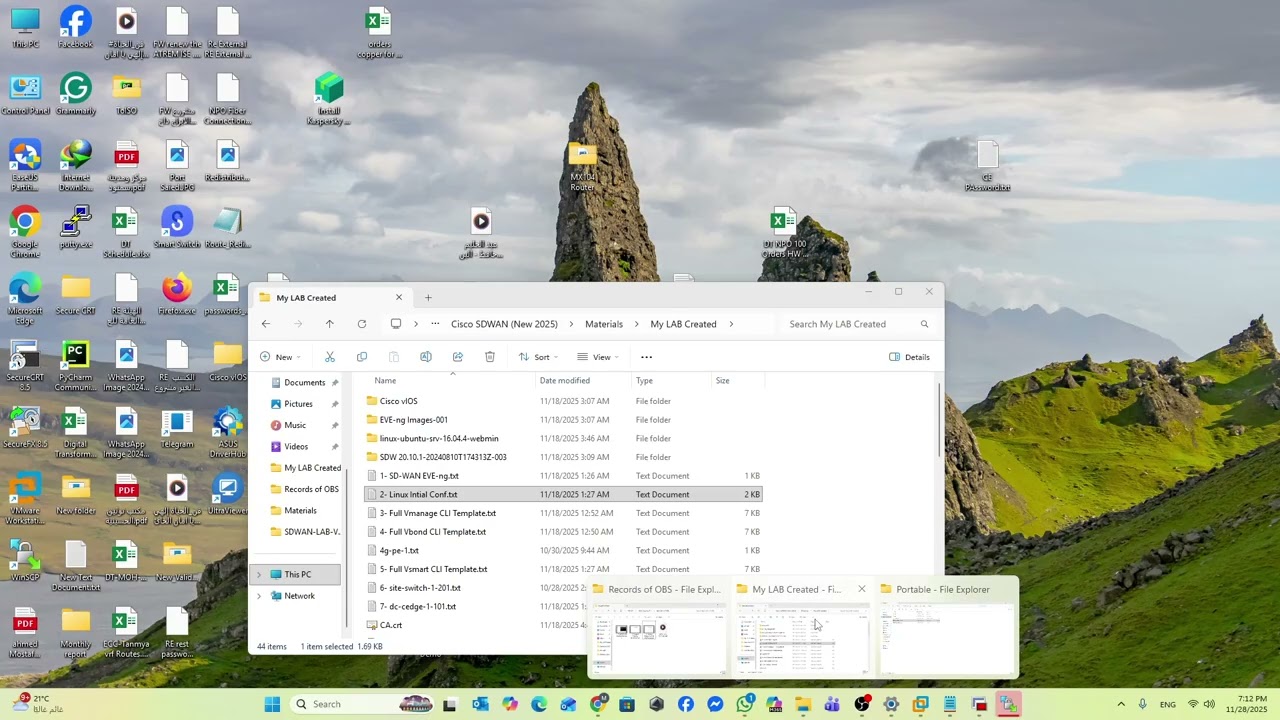Open Windows Start menu
The height and width of the screenshot is (720, 1280).
[x=272, y=704]
